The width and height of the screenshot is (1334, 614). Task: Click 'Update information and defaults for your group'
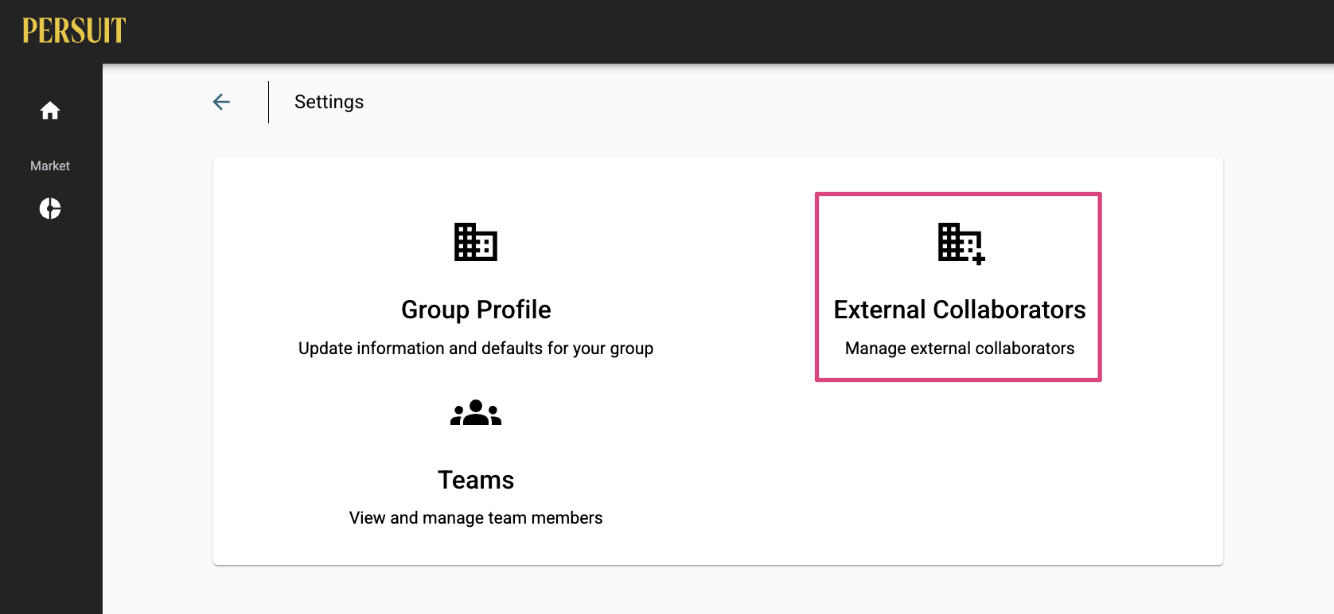click(x=476, y=349)
